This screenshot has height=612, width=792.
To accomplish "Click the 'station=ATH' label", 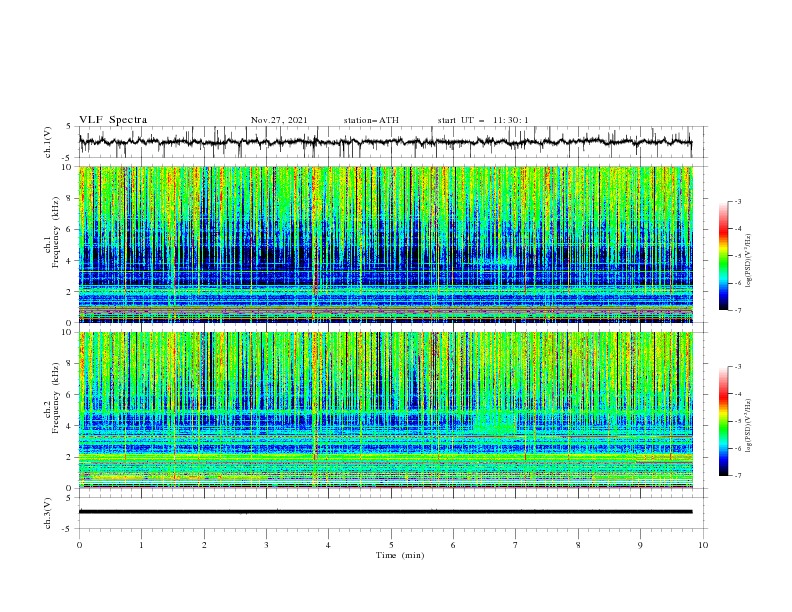I will pos(371,120).
